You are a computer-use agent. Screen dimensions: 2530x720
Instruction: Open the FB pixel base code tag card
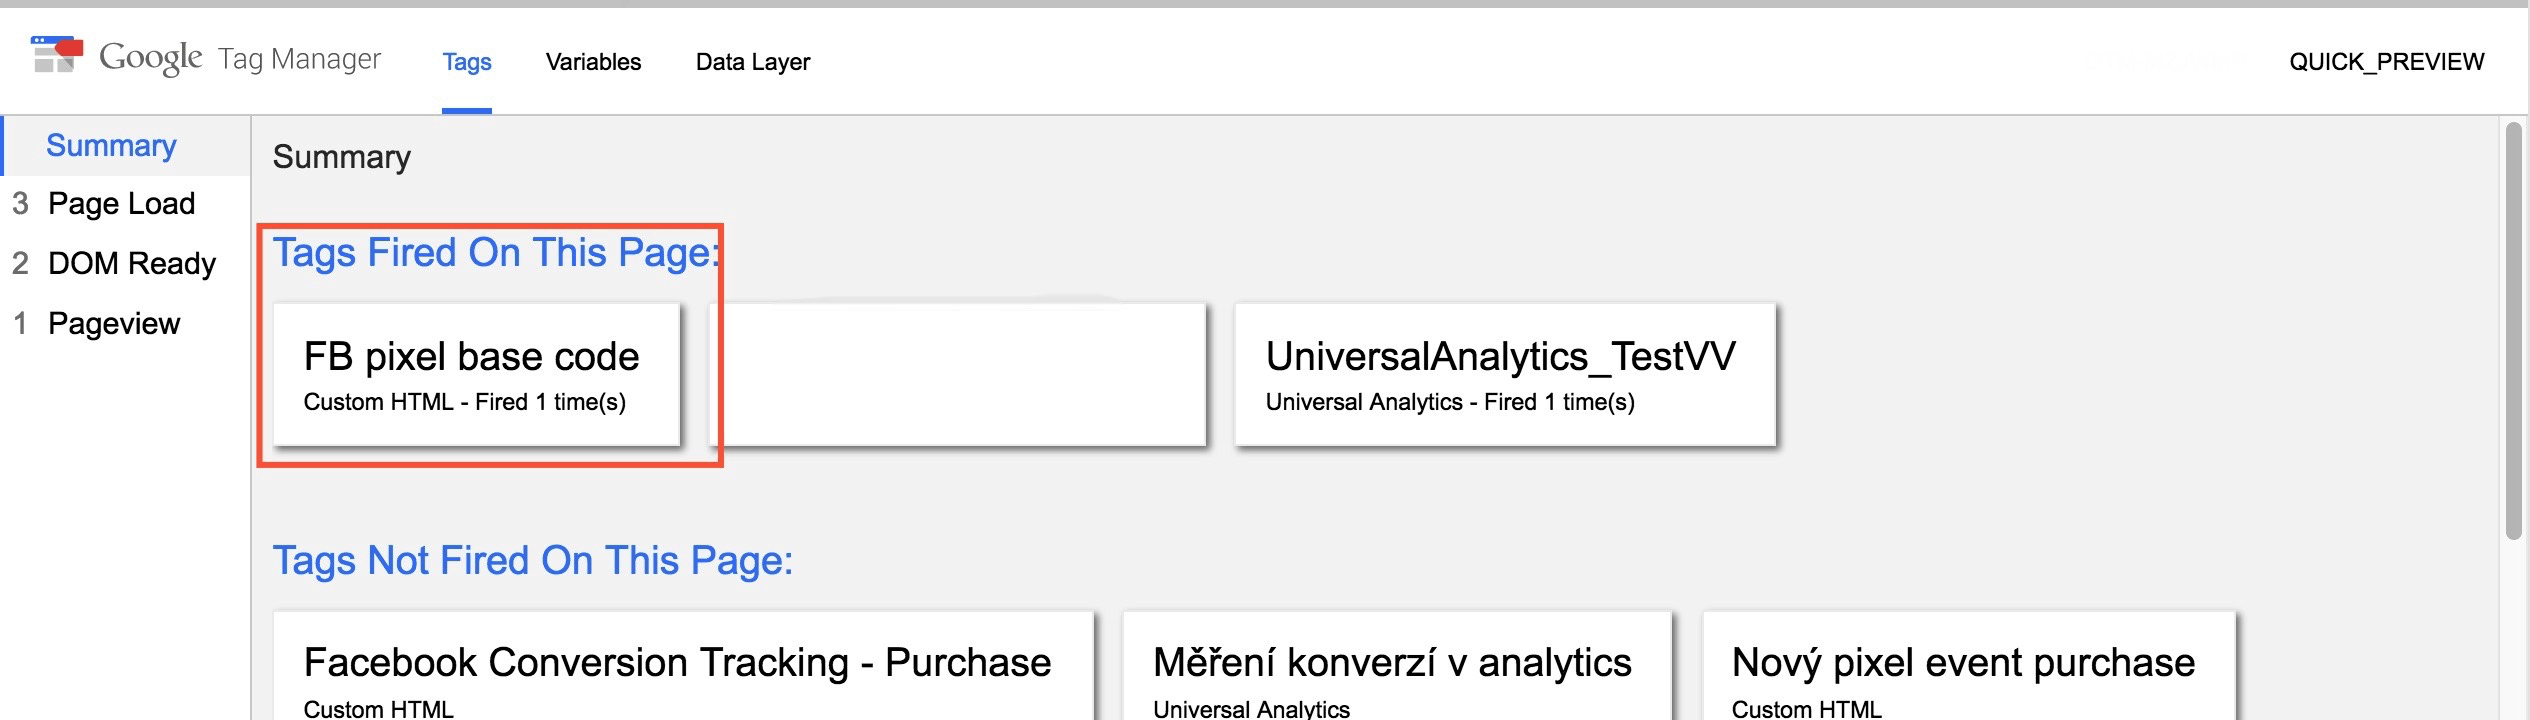click(477, 375)
